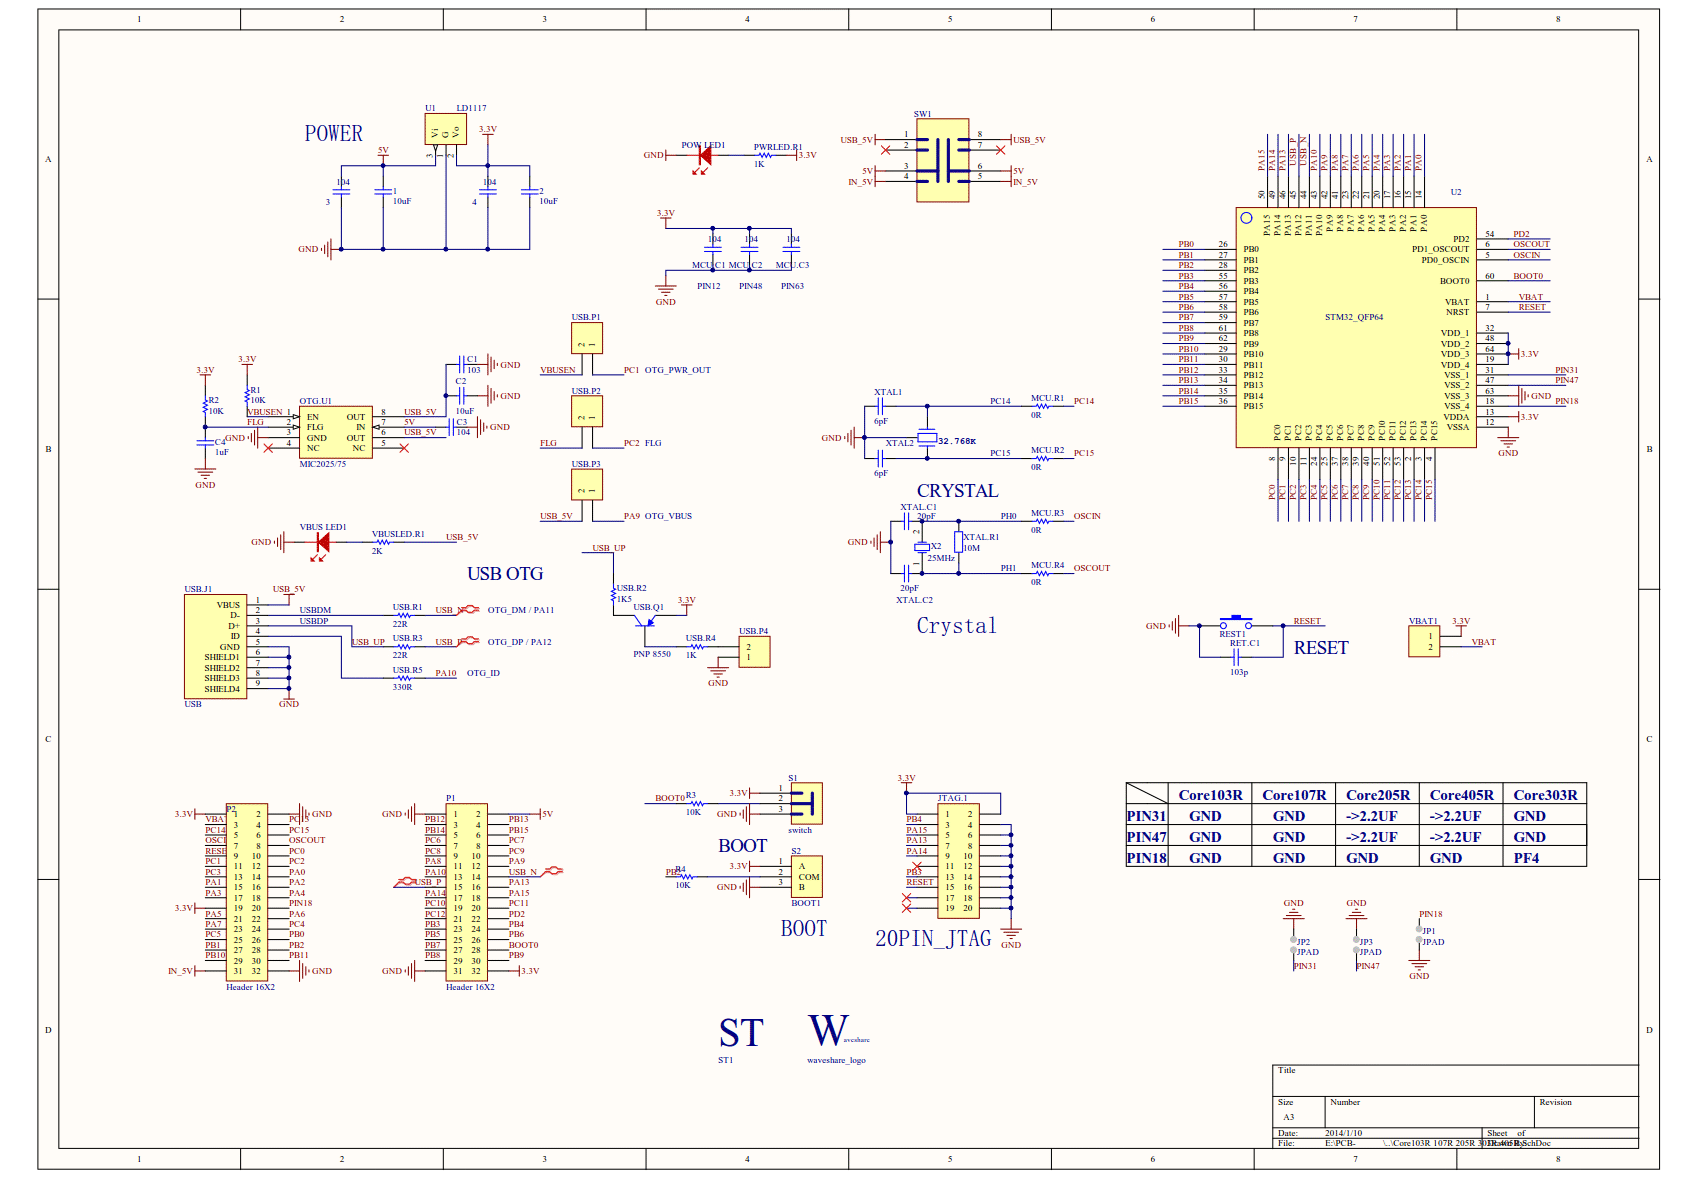This screenshot has height=1181, width=1700.
Task: Click the 20PIN_JTAG section title
Action: [x=933, y=938]
